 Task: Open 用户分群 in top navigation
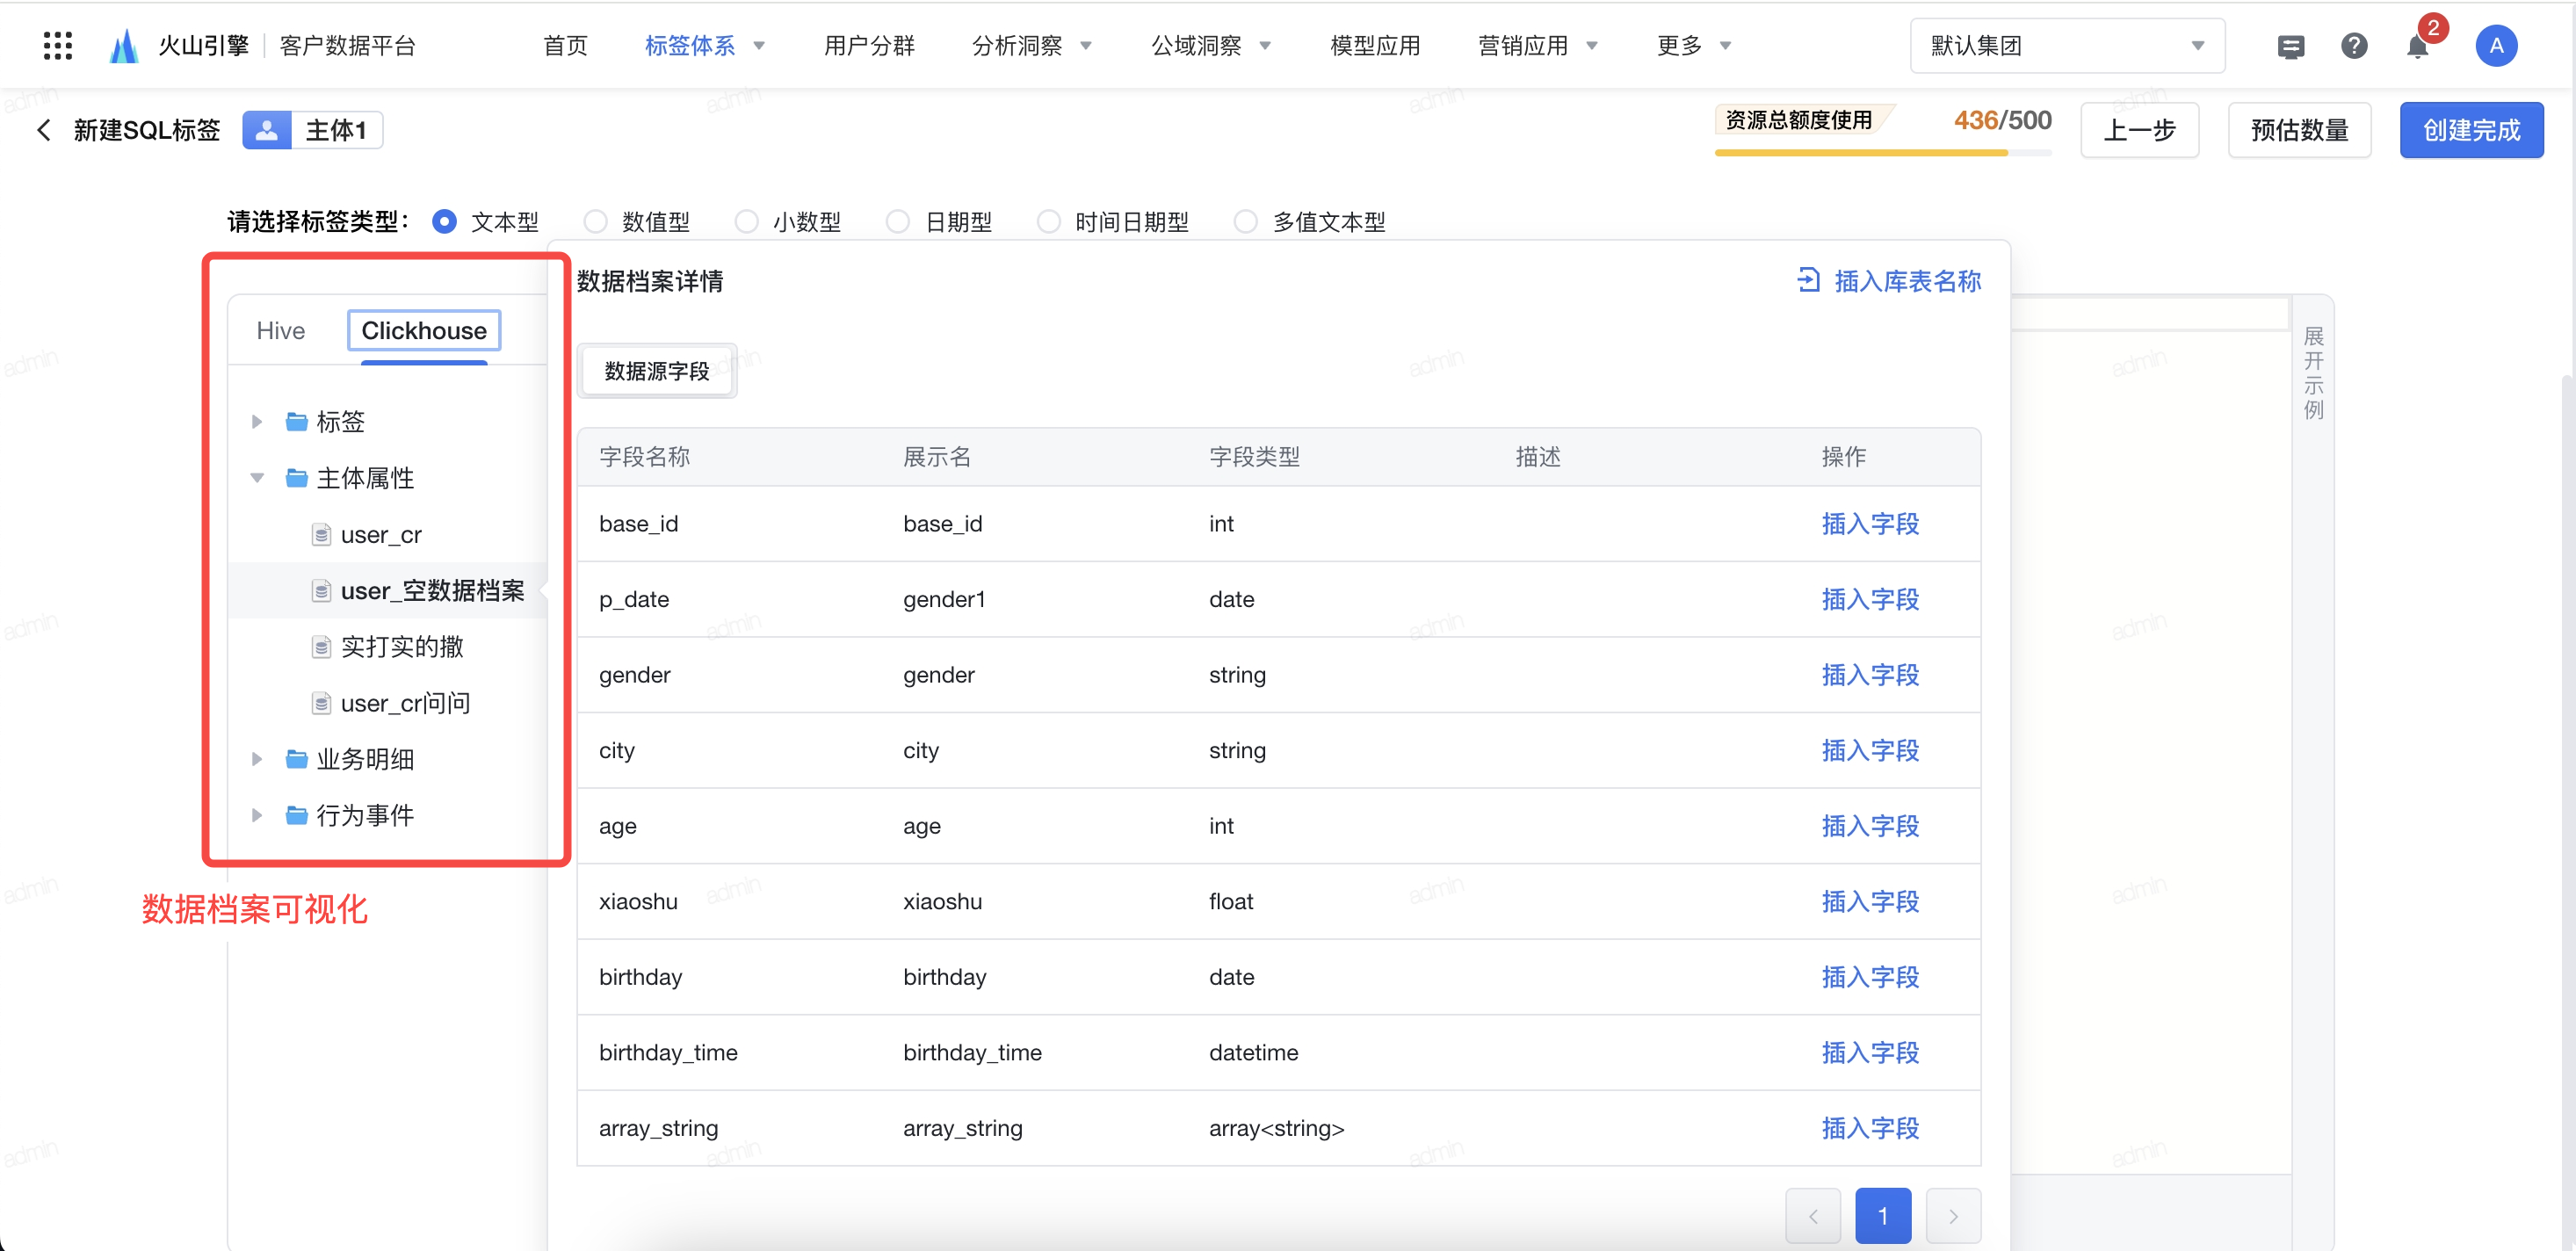[x=869, y=45]
